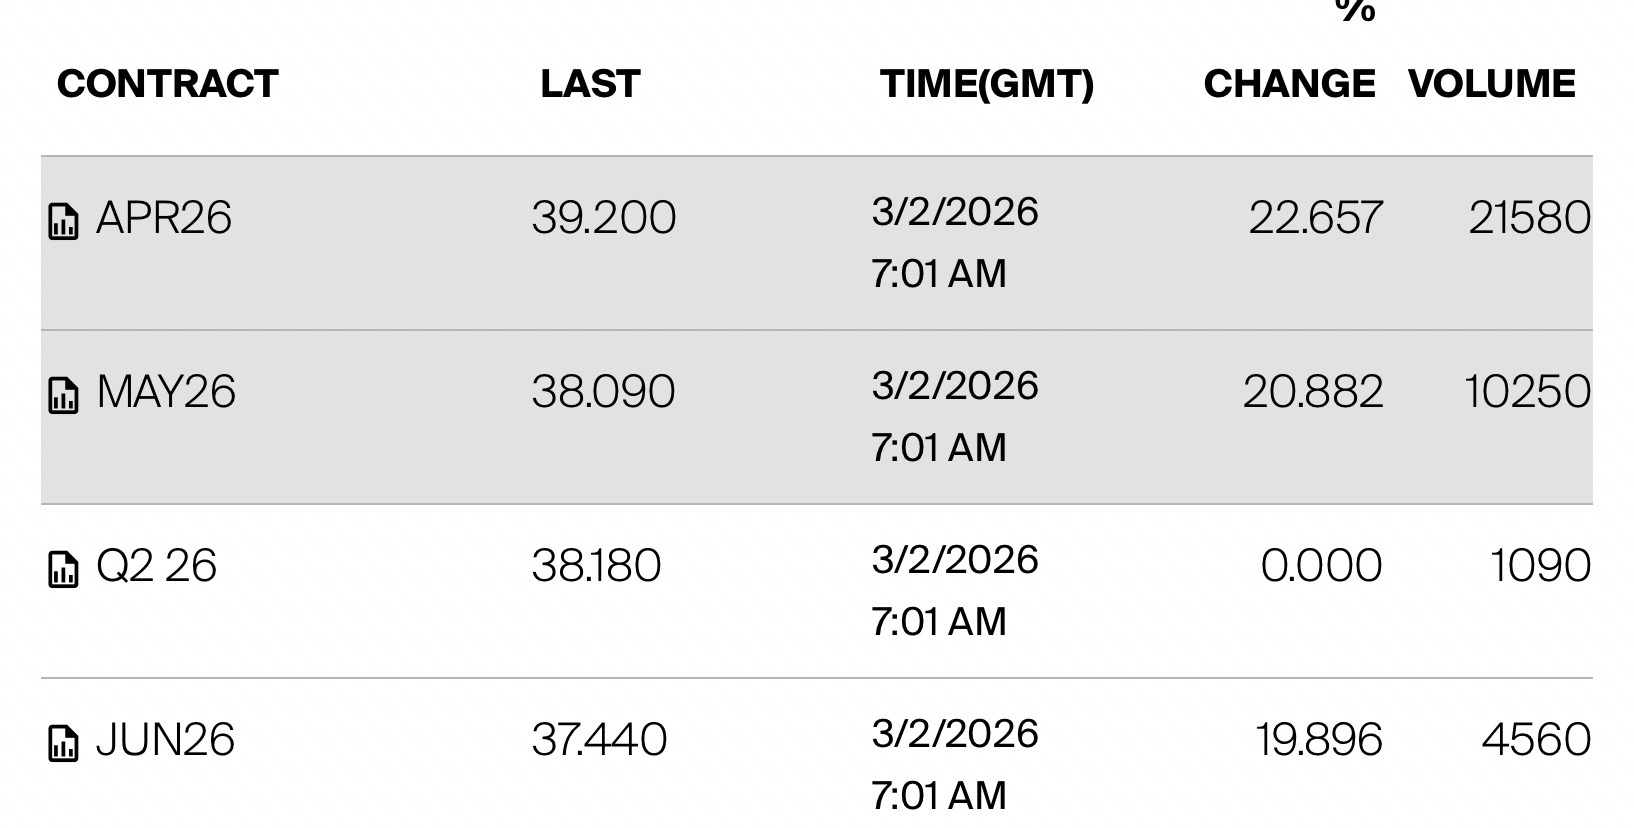1634x828 pixels.
Task: Sort by the CONTRACT column header
Action: pyautogui.click(x=167, y=84)
